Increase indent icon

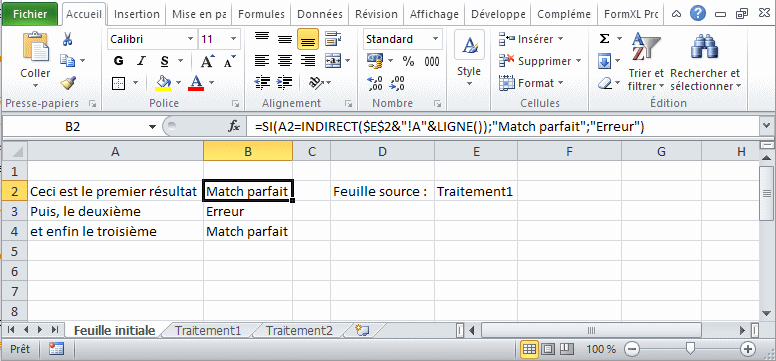tap(285, 83)
